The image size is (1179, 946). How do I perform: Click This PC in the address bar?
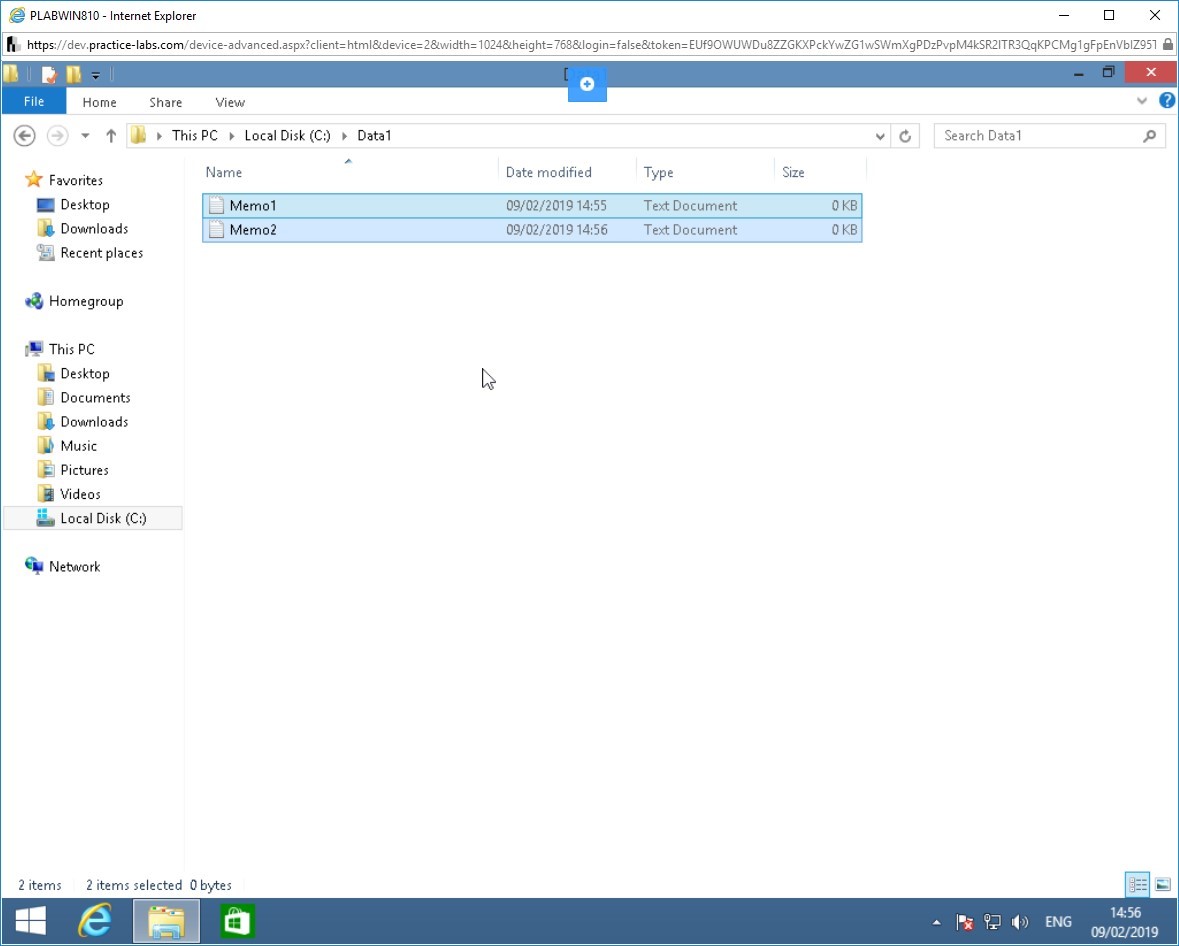tap(195, 135)
